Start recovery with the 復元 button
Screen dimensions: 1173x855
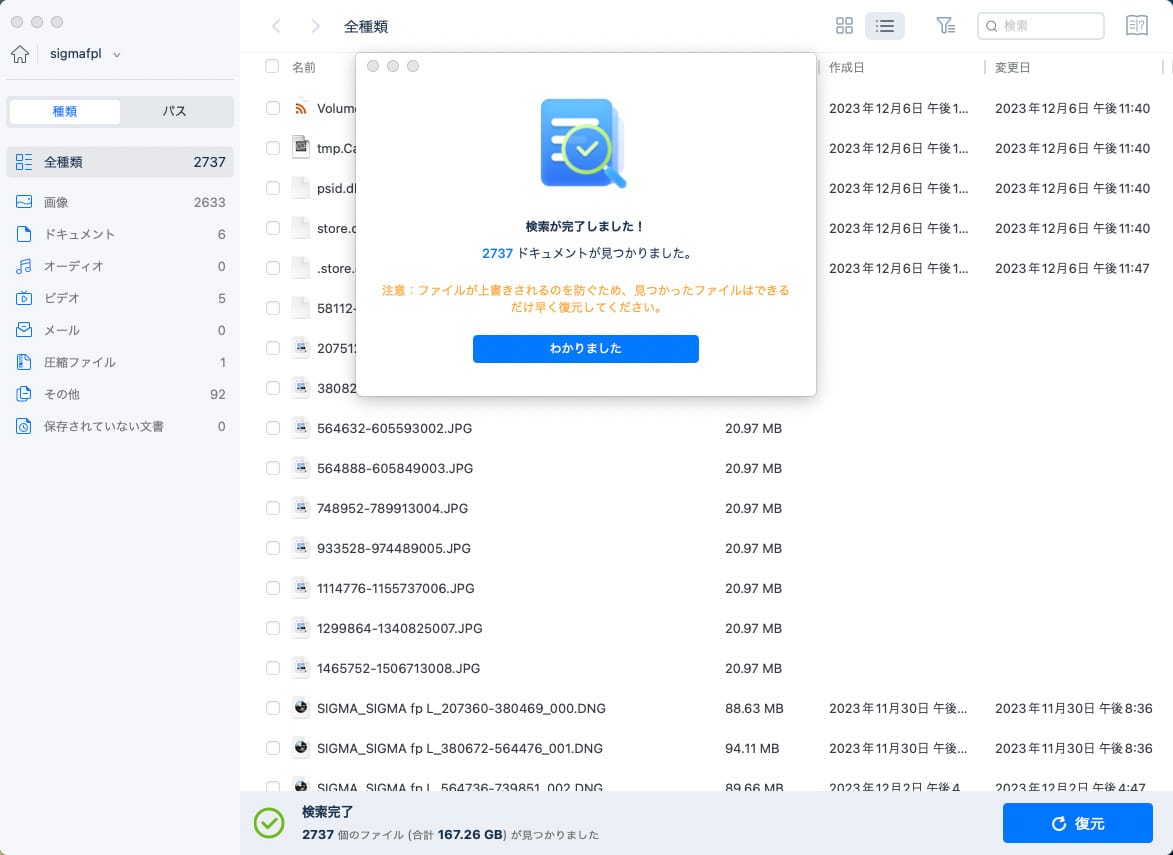pos(1078,823)
